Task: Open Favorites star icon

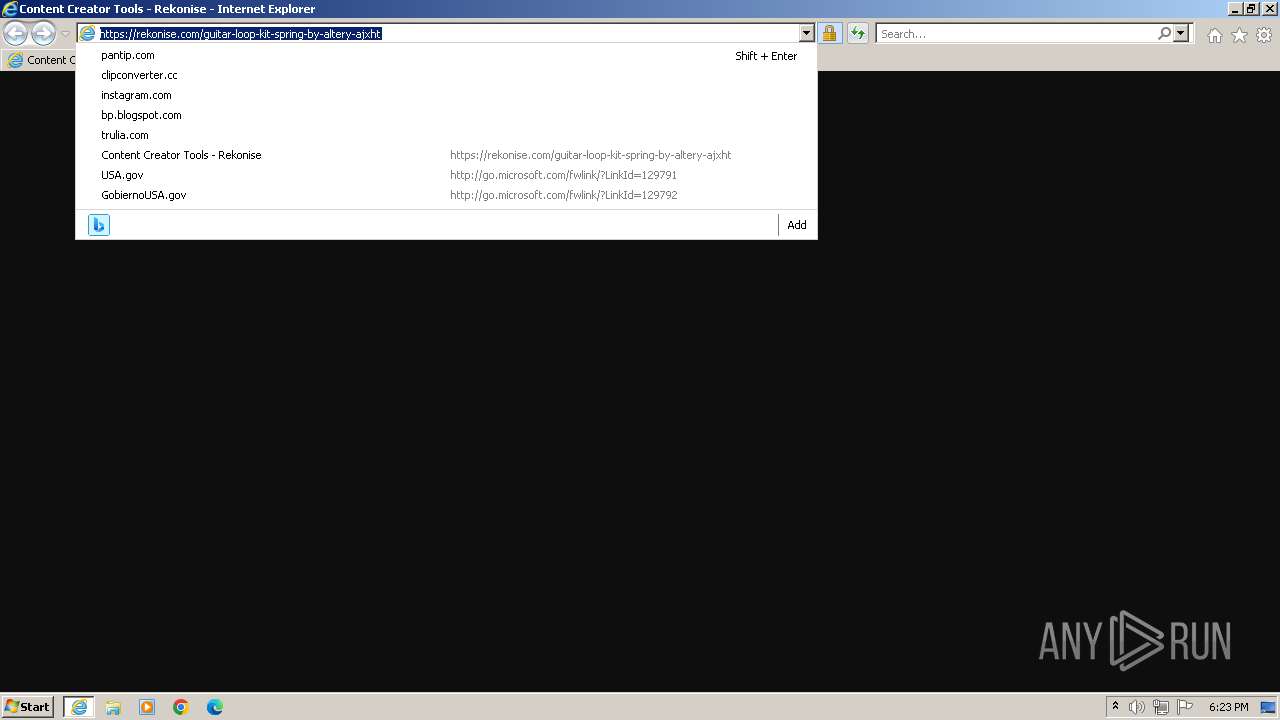Action: click(1239, 35)
